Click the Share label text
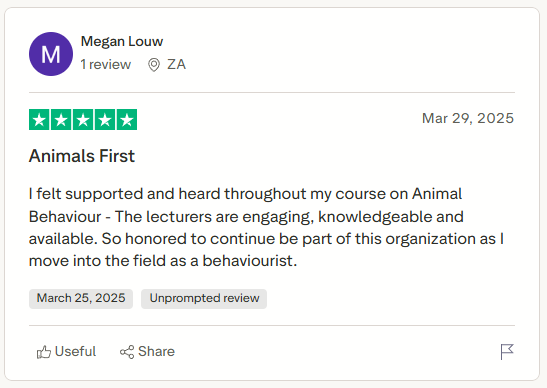Screen dimensions: 547x388 pos(156,352)
